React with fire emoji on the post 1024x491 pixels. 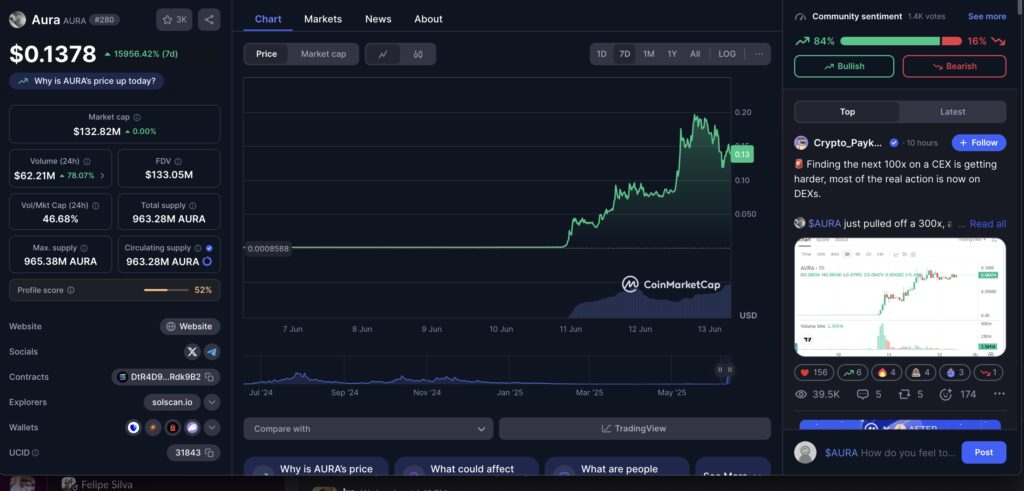pyautogui.click(x=886, y=373)
